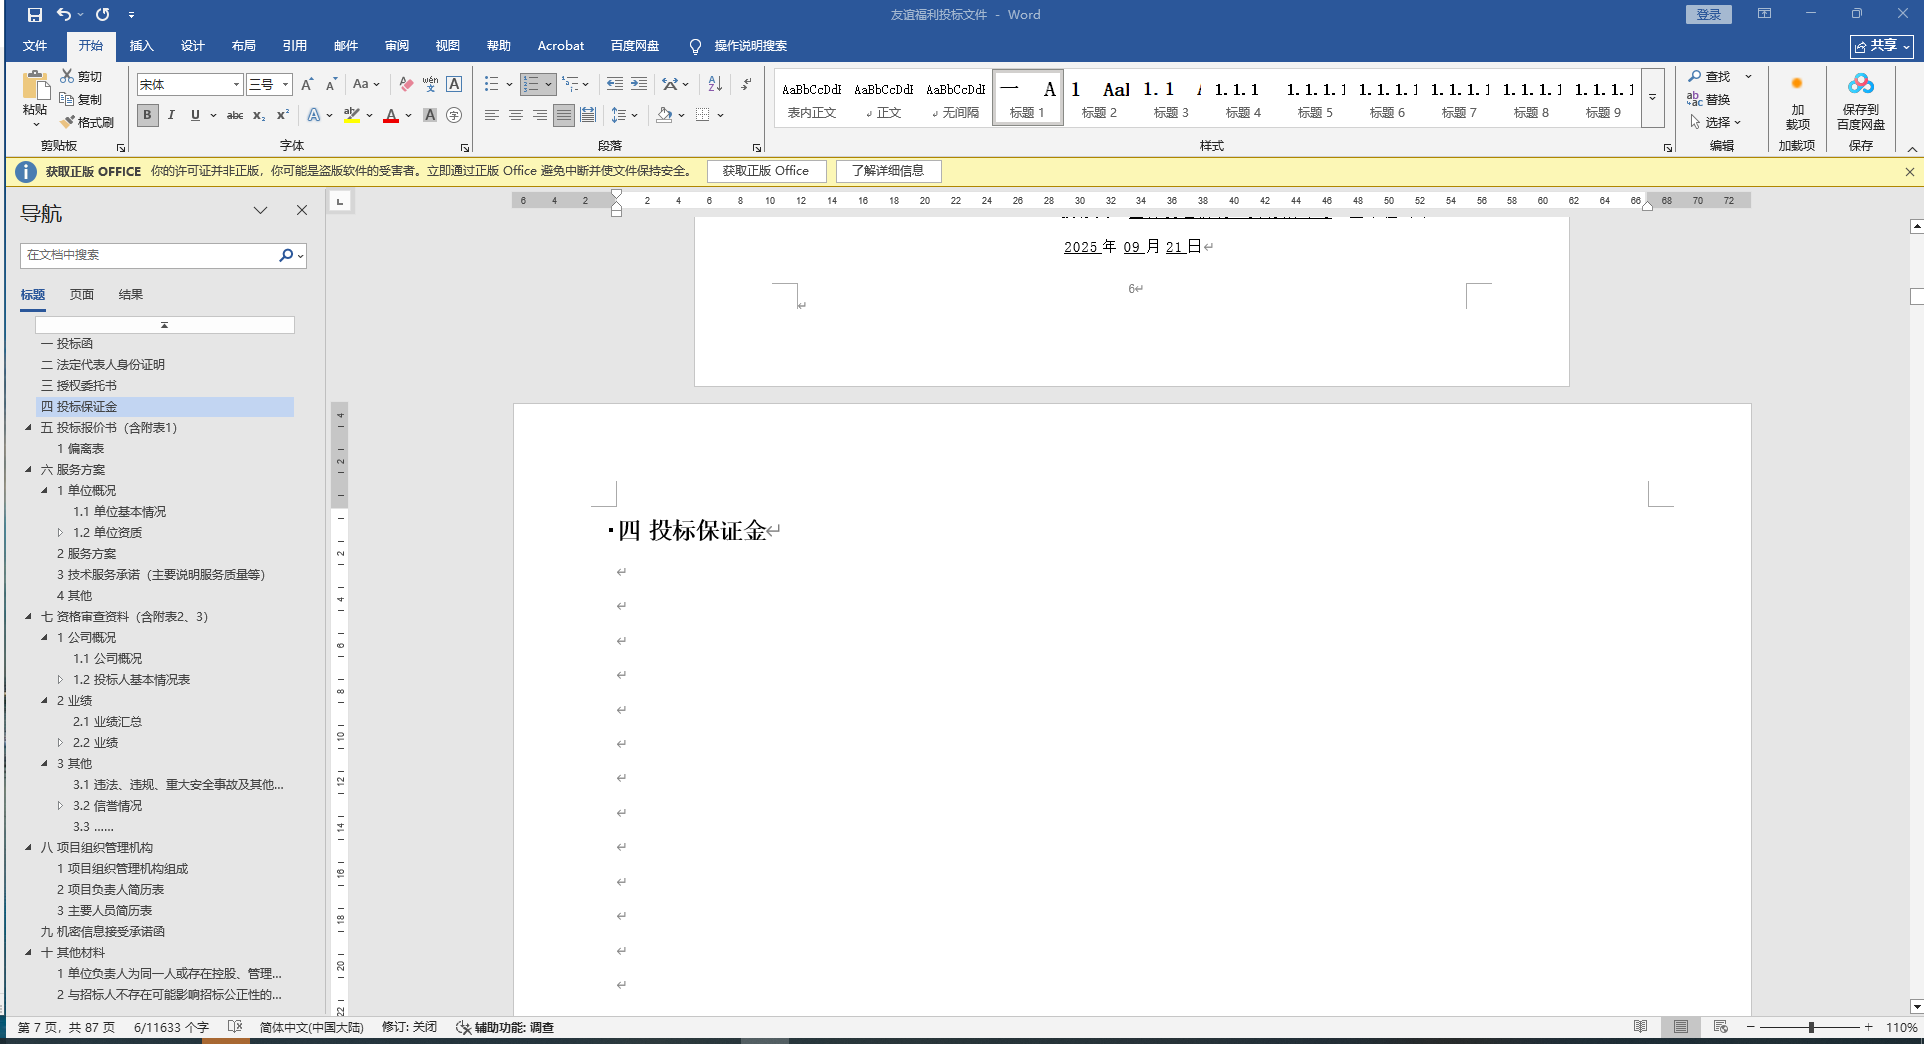Toggle underline formatting
Viewport: 1924px width, 1044px height.
195,115
